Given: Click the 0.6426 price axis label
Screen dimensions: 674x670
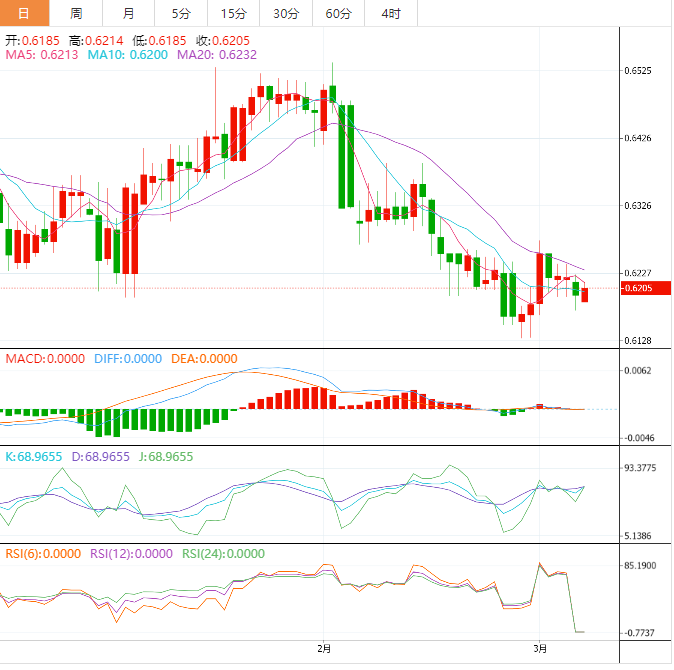Looking at the screenshot, I should [638, 138].
